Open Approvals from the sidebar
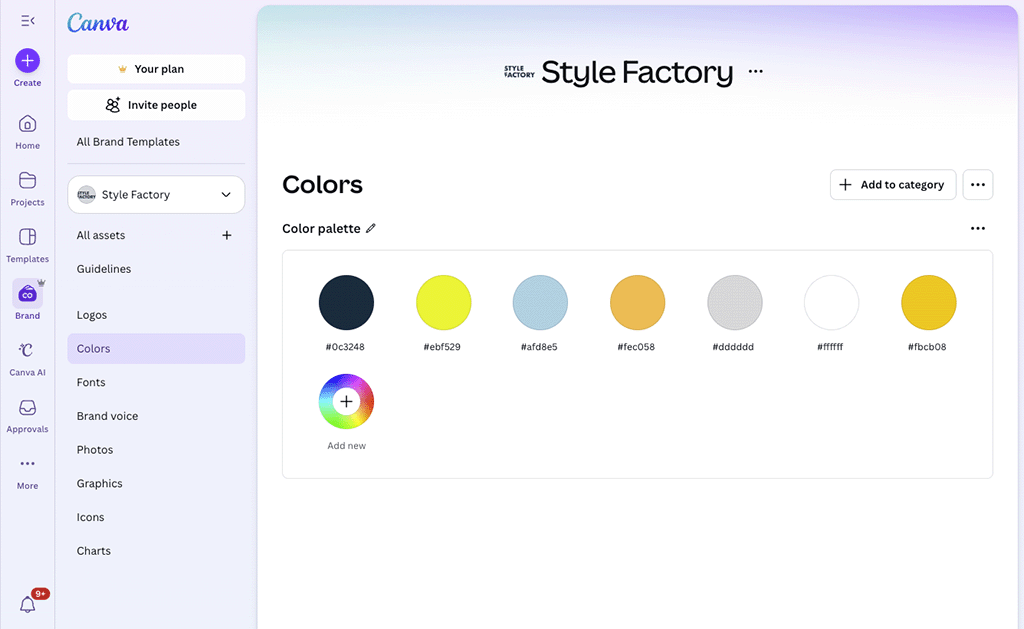The image size is (1024, 629). tap(26, 412)
